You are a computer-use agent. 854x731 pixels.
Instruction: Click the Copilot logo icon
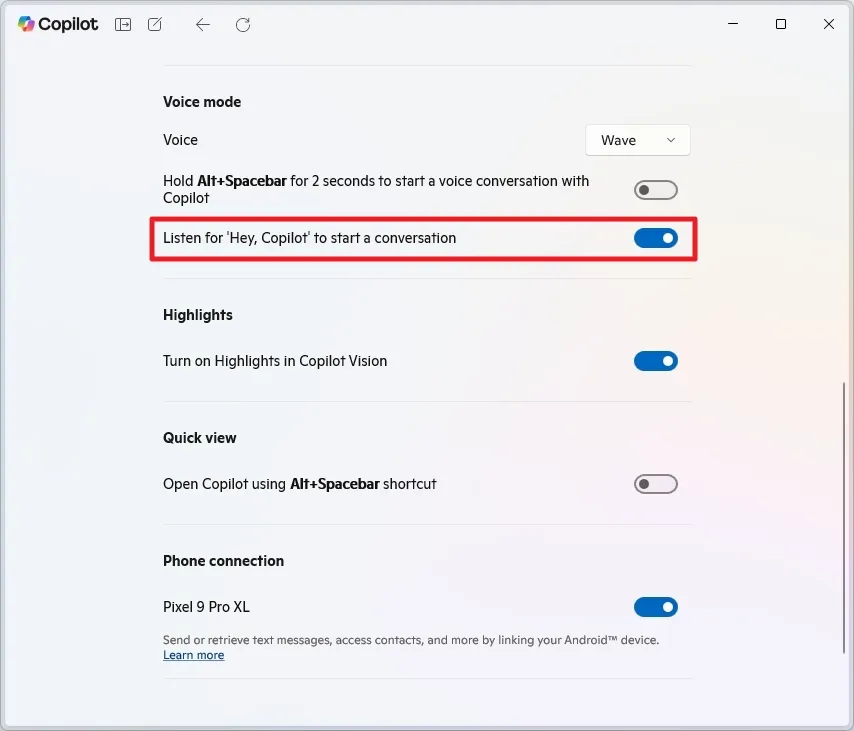[26, 24]
